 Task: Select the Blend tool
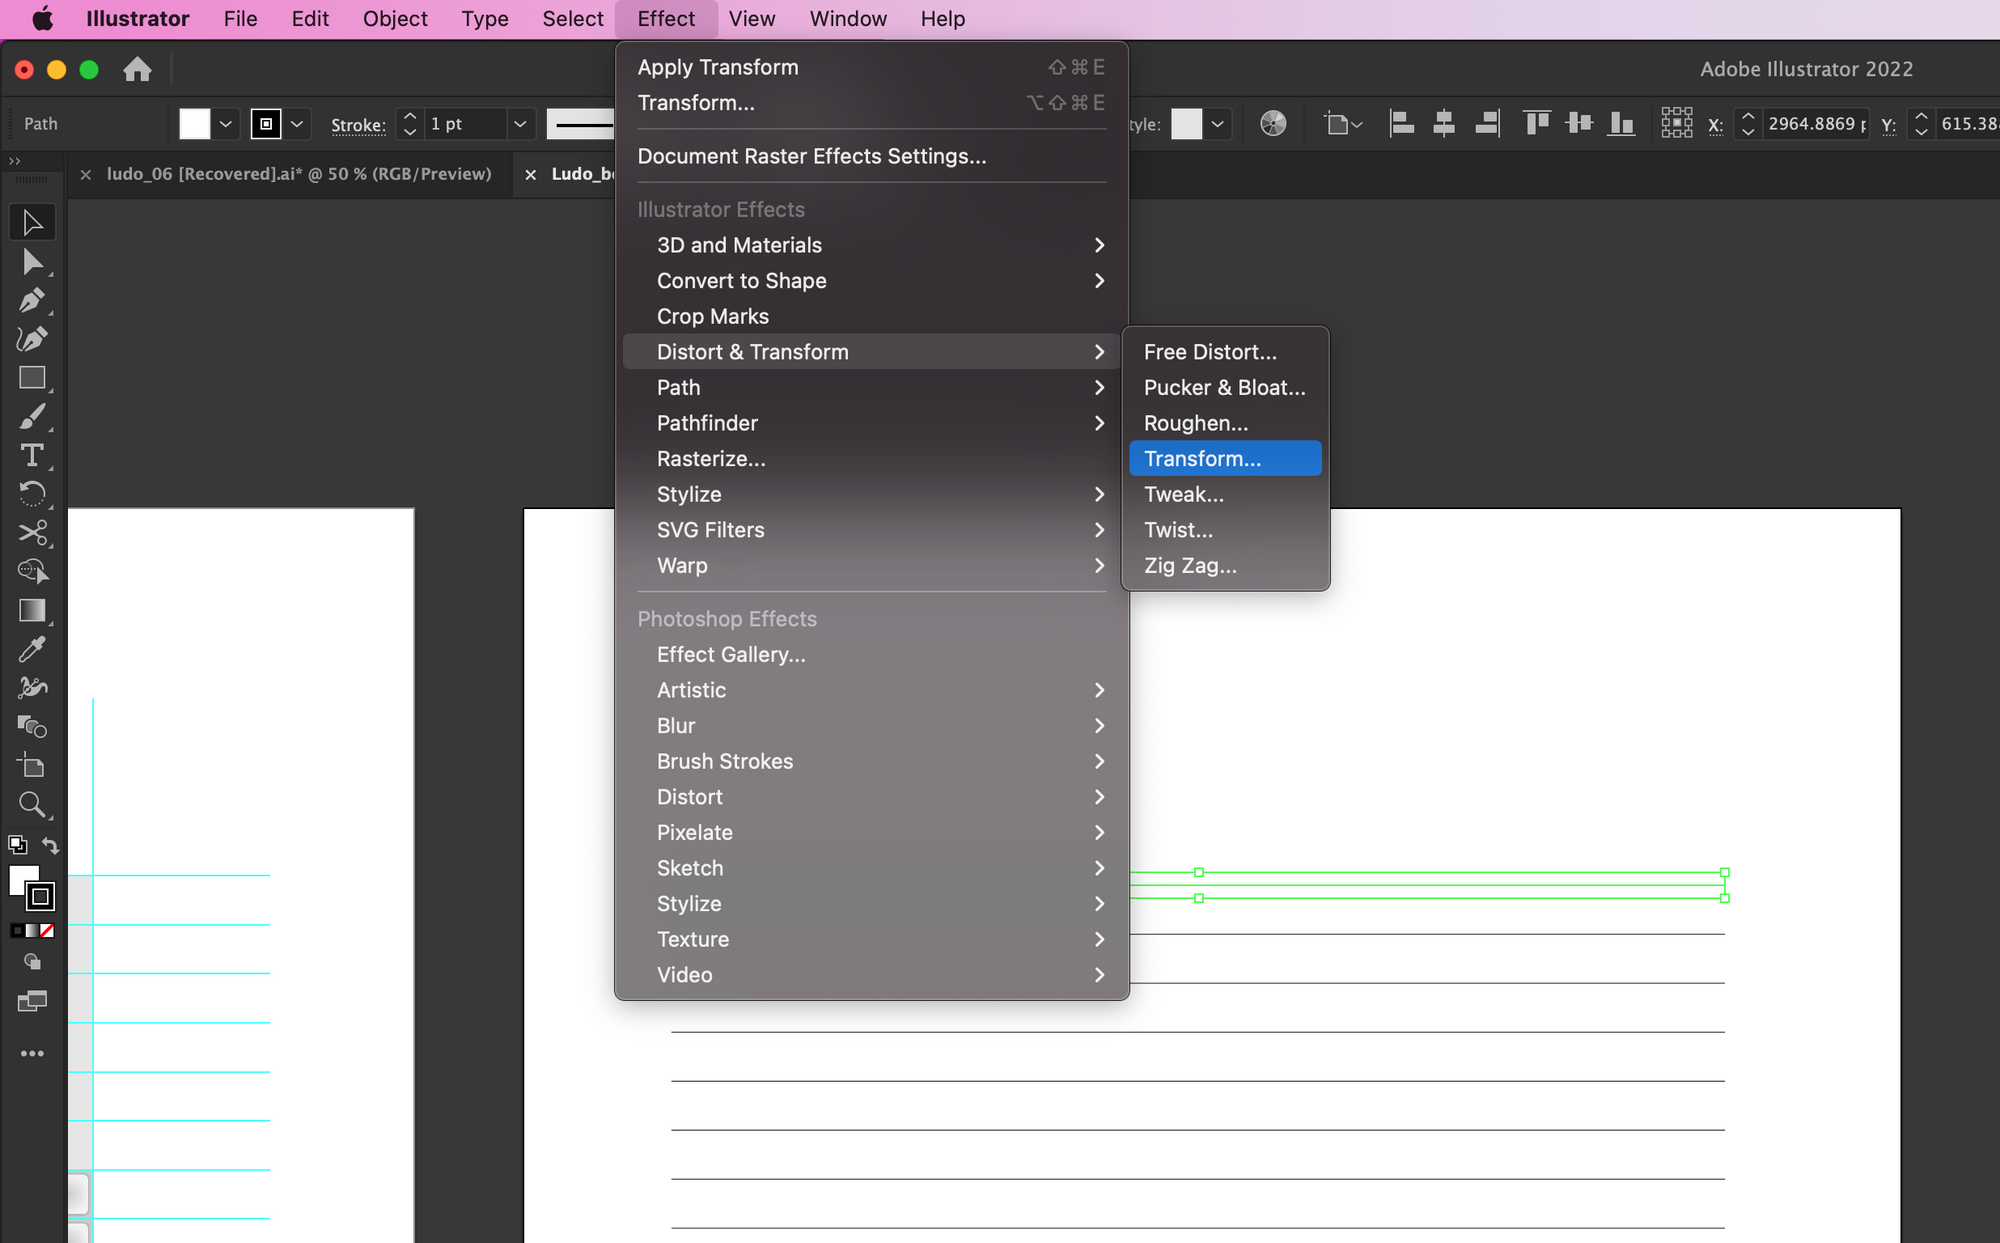[x=32, y=727]
